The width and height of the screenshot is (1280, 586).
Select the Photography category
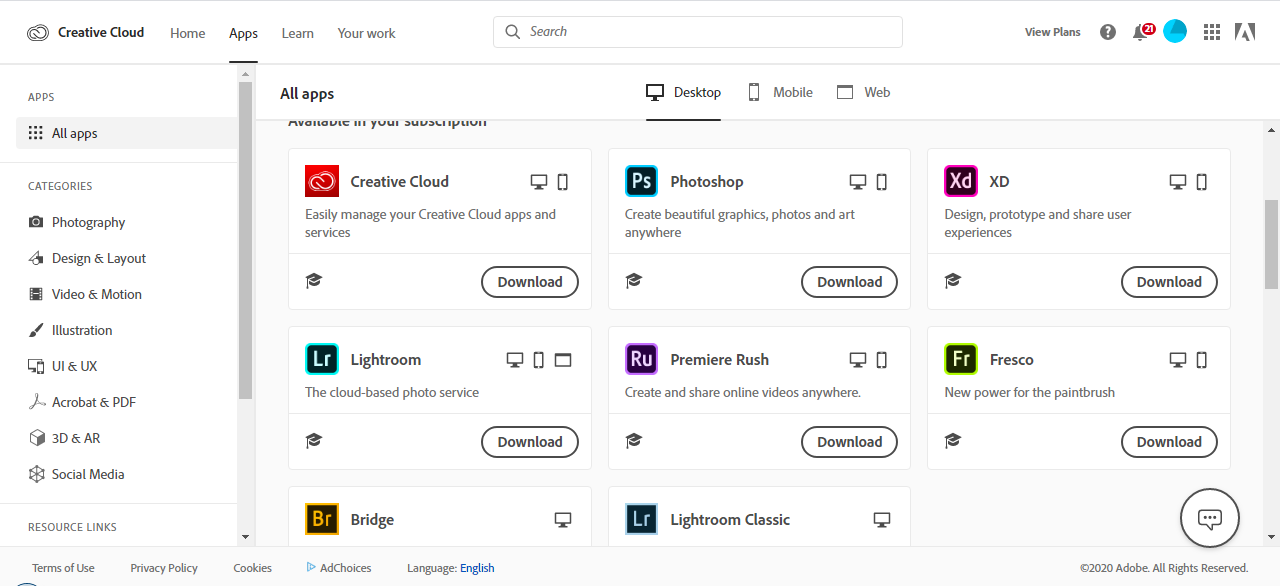[88, 222]
